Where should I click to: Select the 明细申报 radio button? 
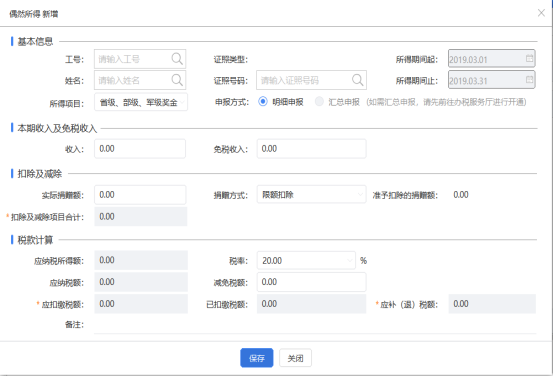click(263, 102)
